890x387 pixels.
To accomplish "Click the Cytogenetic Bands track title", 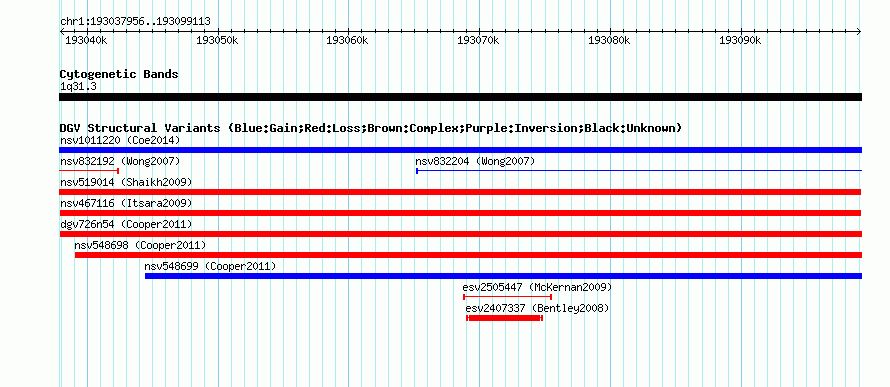I will tap(119, 74).
